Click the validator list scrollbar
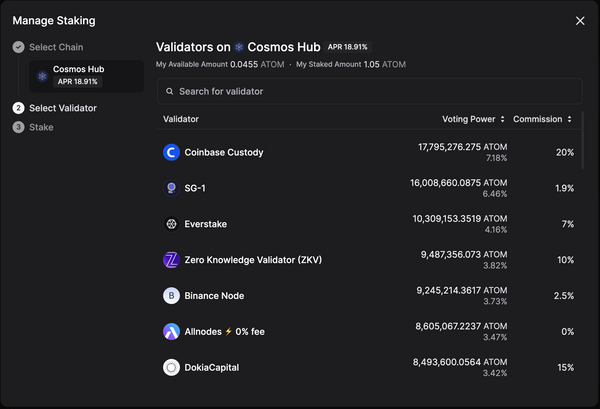The image size is (600, 409). 583,140
